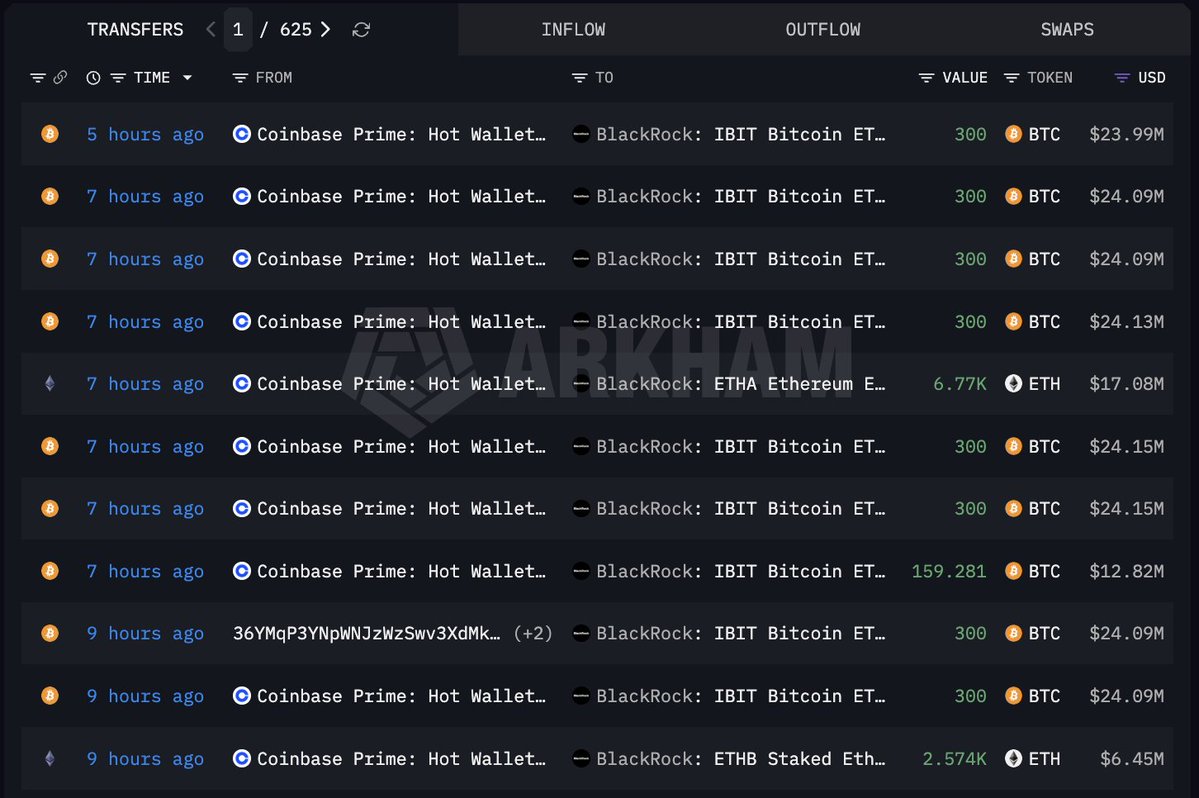Click the Ethereum icon on the ETHA transfer row
This screenshot has width=1199, height=798.
click(50, 384)
